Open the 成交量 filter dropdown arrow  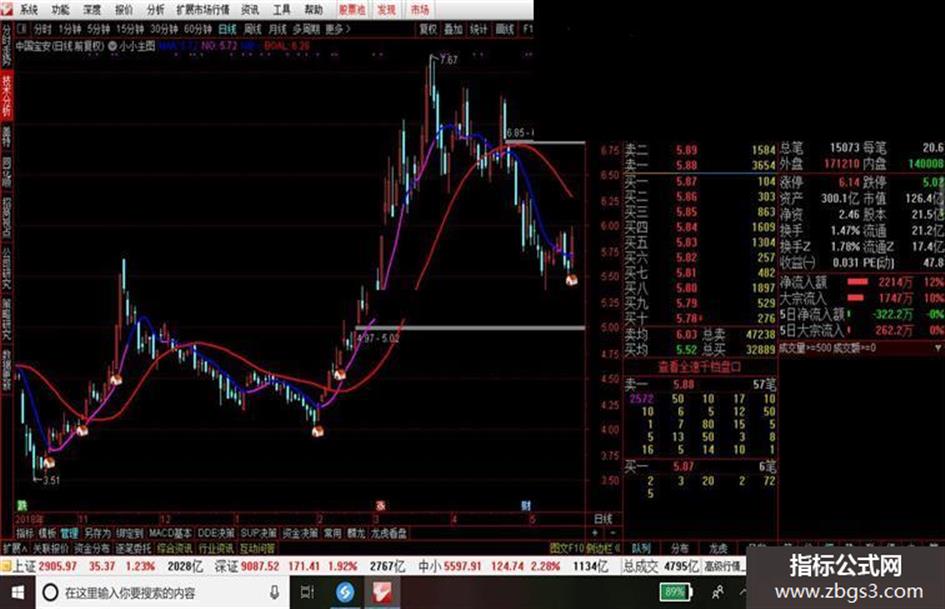pos(938,348)
